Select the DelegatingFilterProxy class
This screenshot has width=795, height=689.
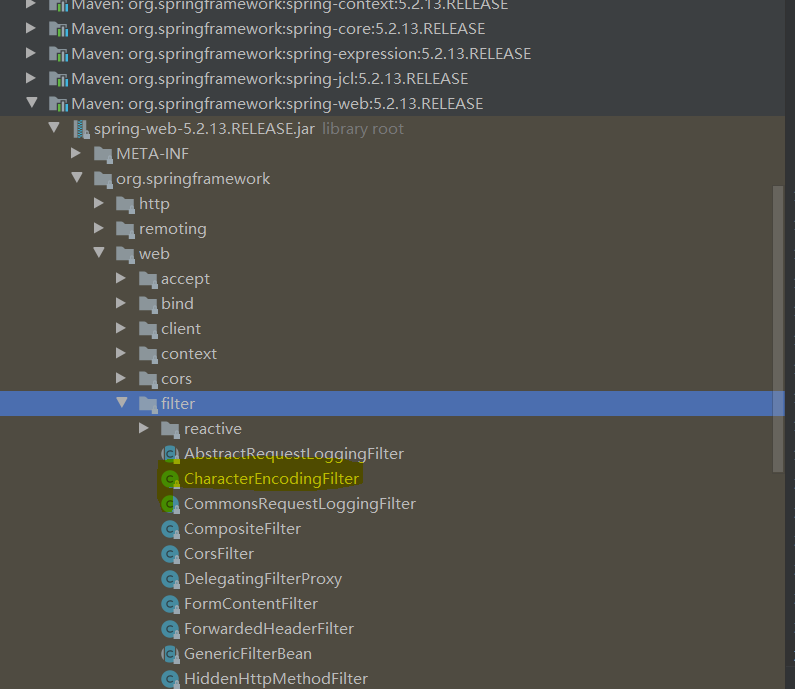pyautogui.click(x=263, y=578)
